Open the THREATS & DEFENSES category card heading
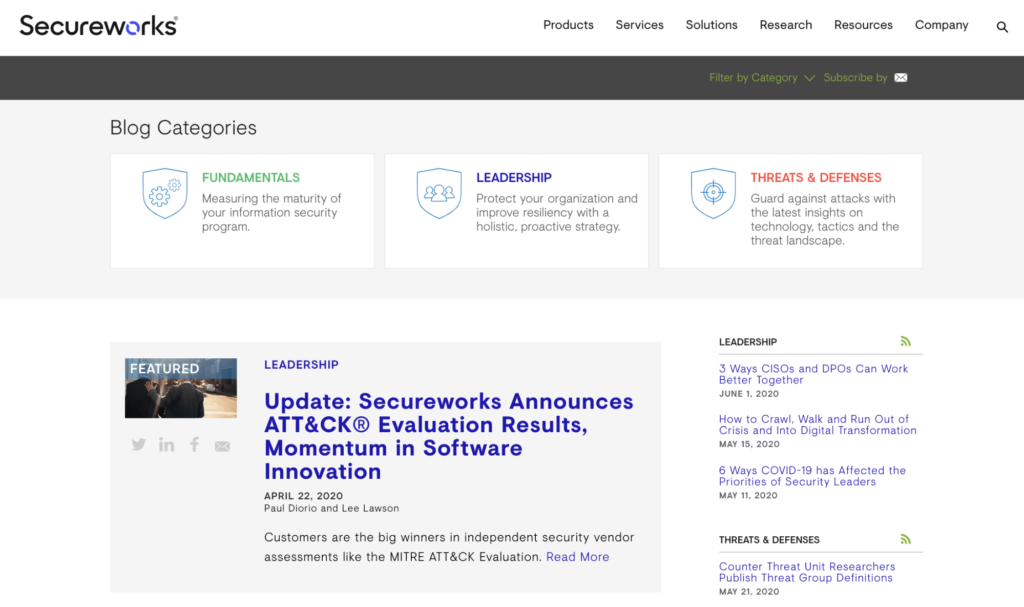Screen dimensions: 1024x607 (x=816, y=178)
